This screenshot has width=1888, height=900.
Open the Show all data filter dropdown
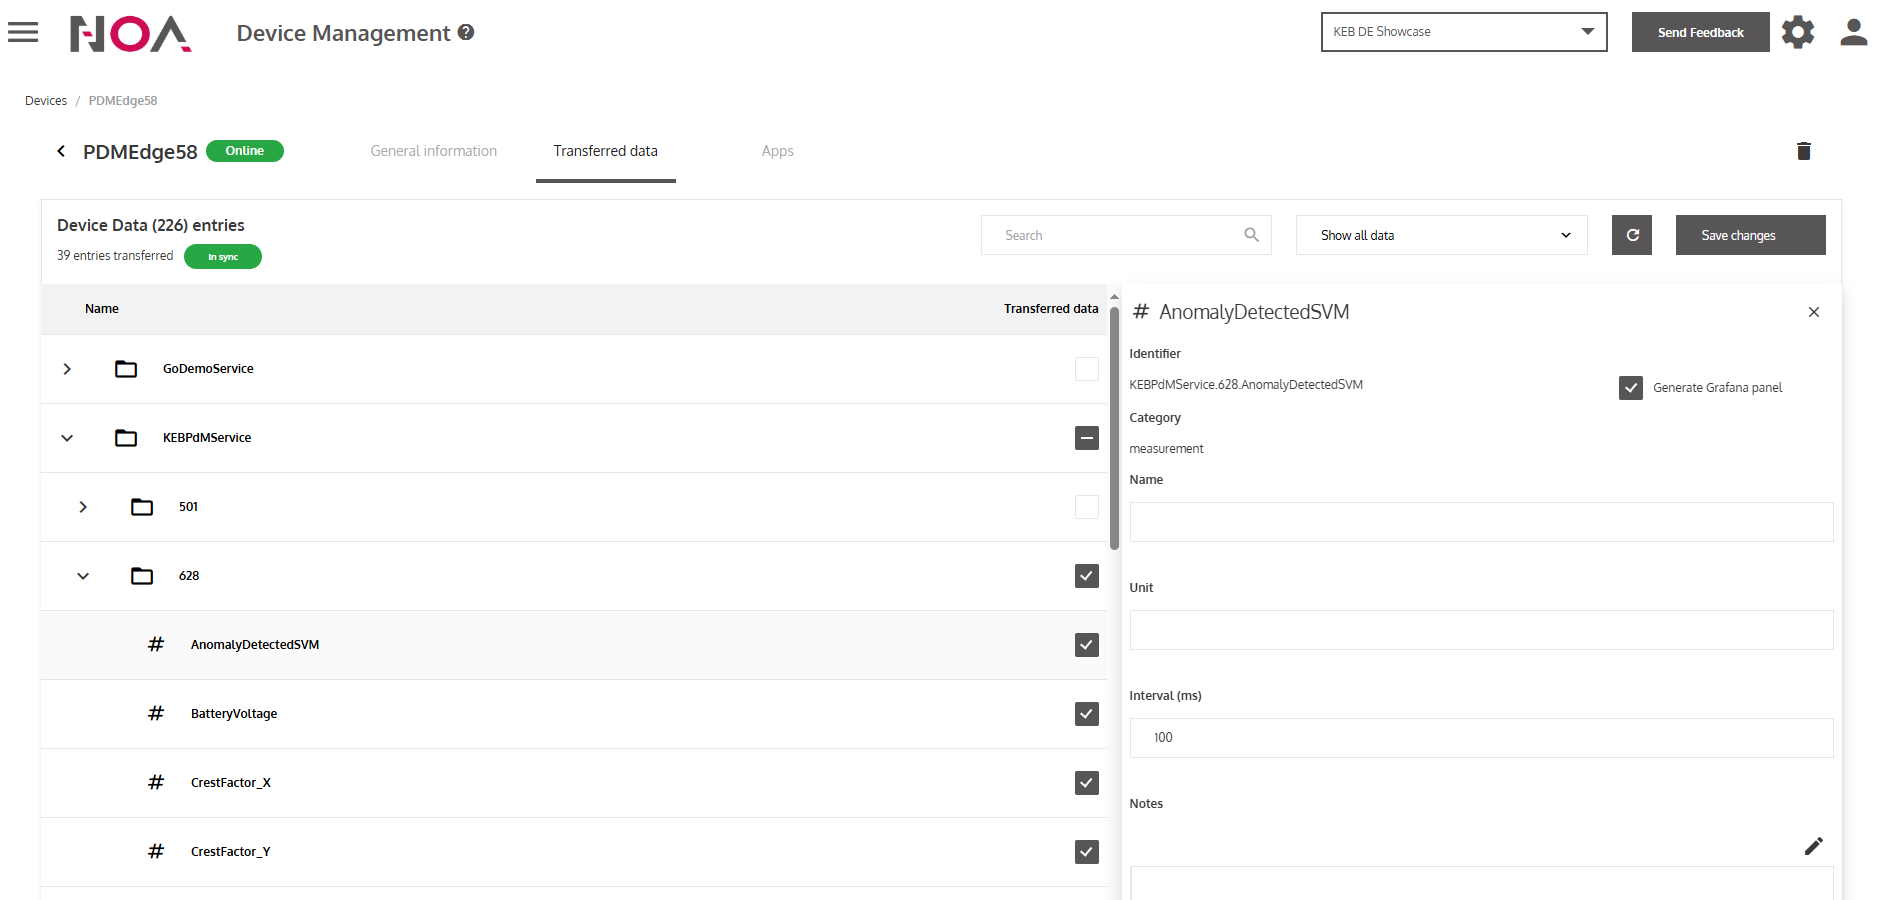[x=1441, y=235]
